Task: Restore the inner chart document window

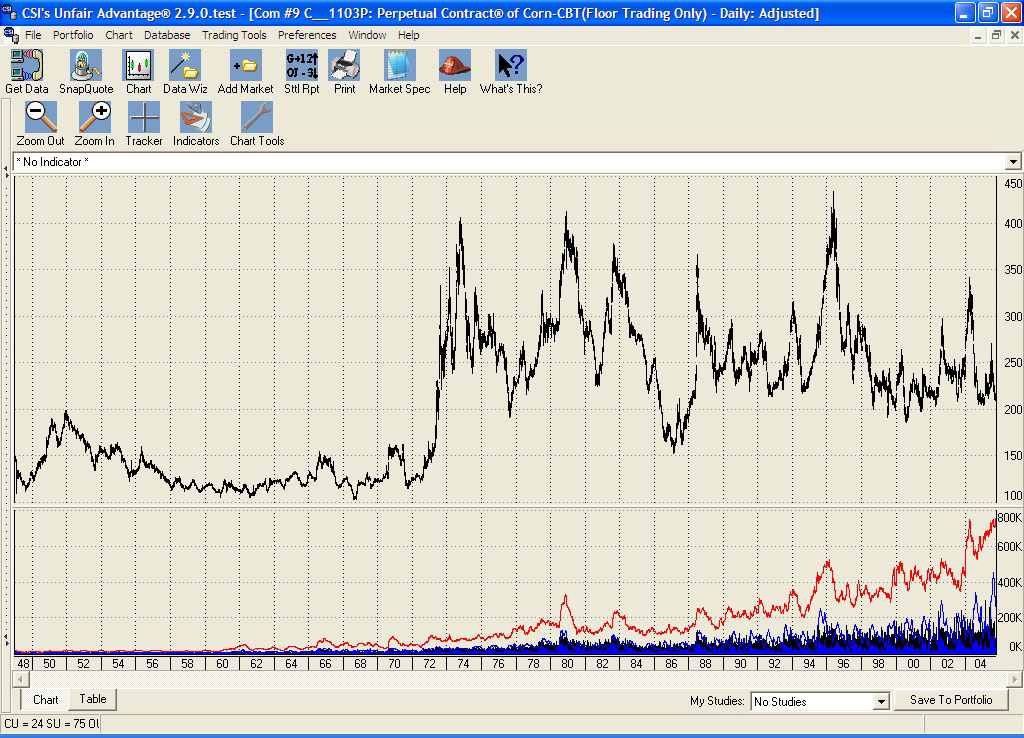Action: (x=996, y=35)
